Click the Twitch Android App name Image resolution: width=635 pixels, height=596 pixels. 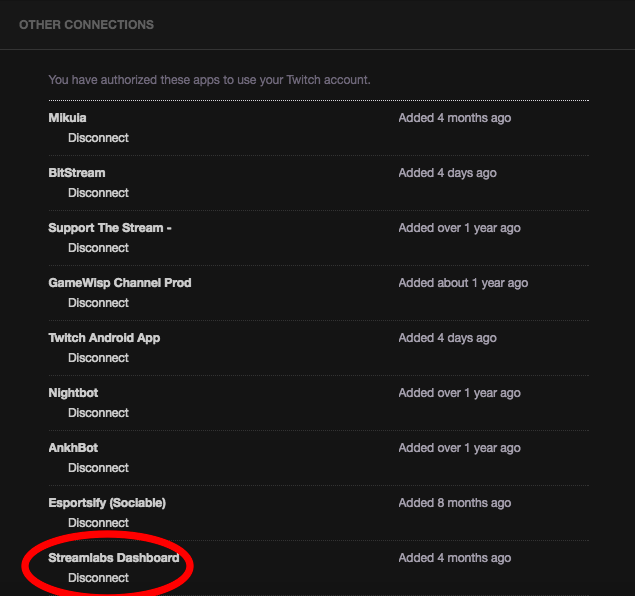pos(104,338)
